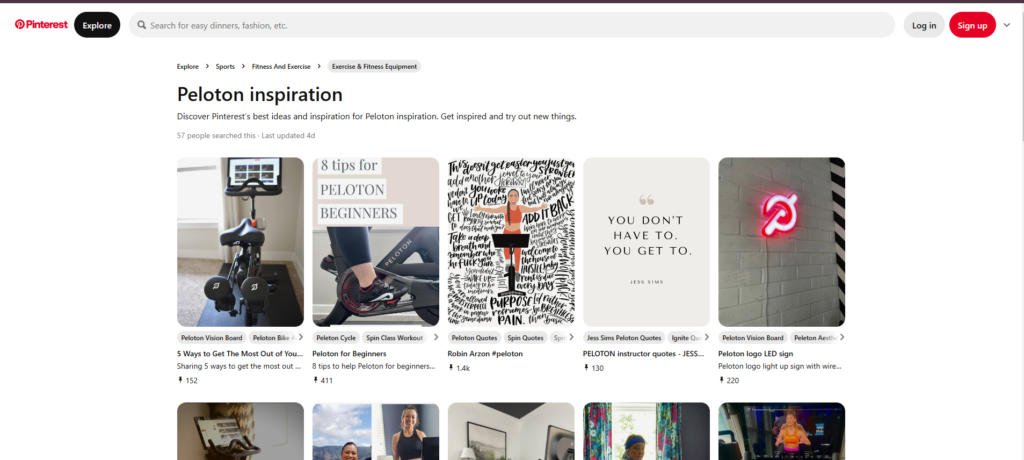Open the Robin Arzon lettering illustration pin

pos(511,242)
